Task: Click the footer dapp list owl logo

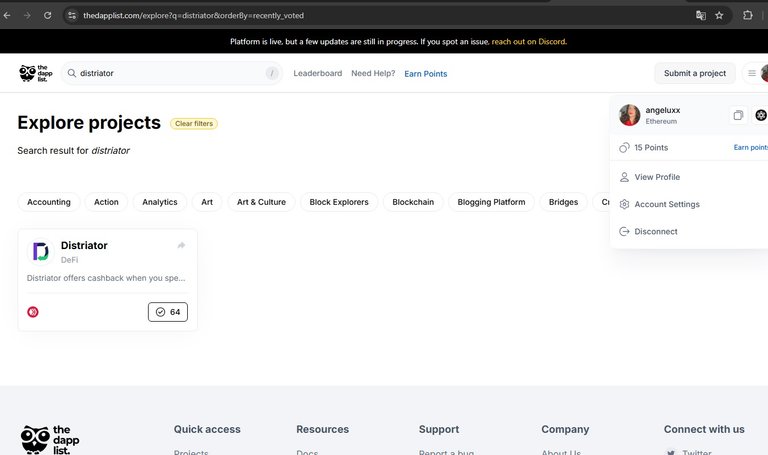Action: pos(49,439)
